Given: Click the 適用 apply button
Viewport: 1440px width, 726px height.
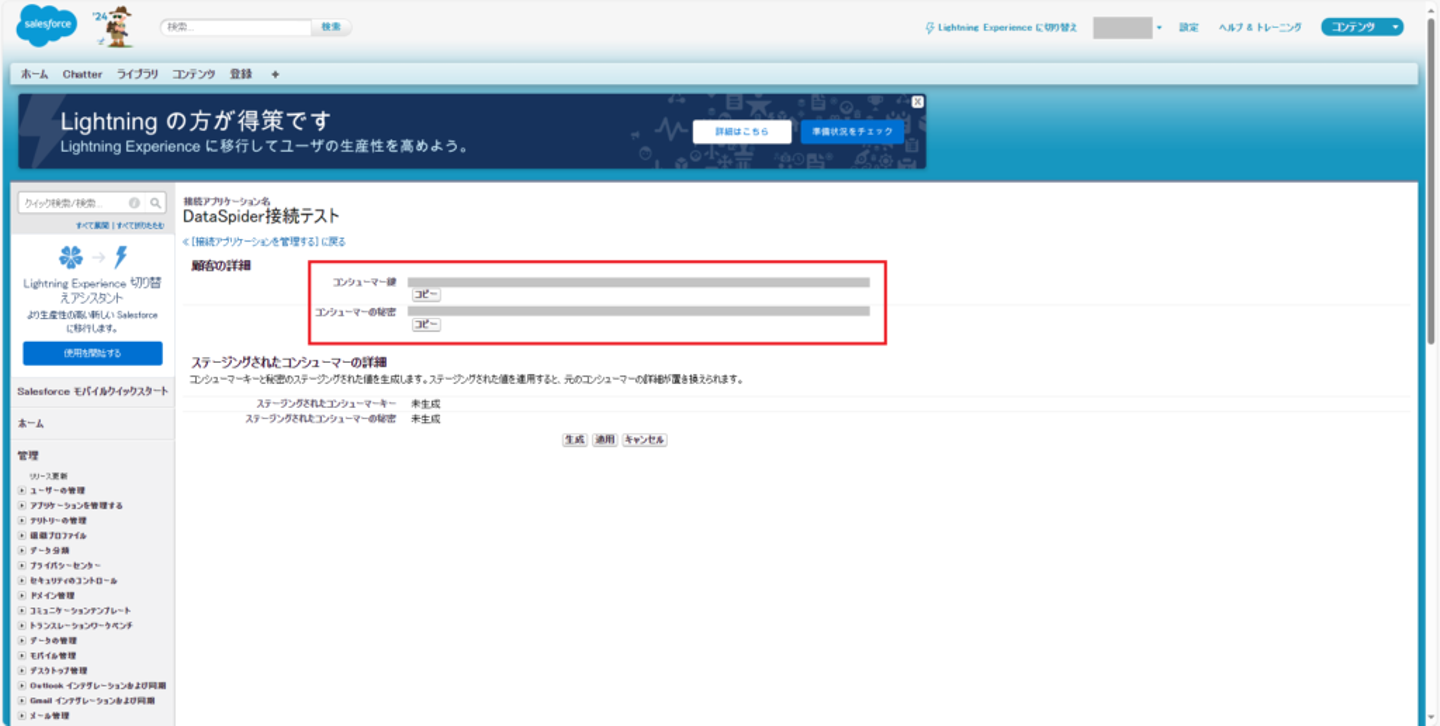Looking at the screenshot, I should 604,440.
